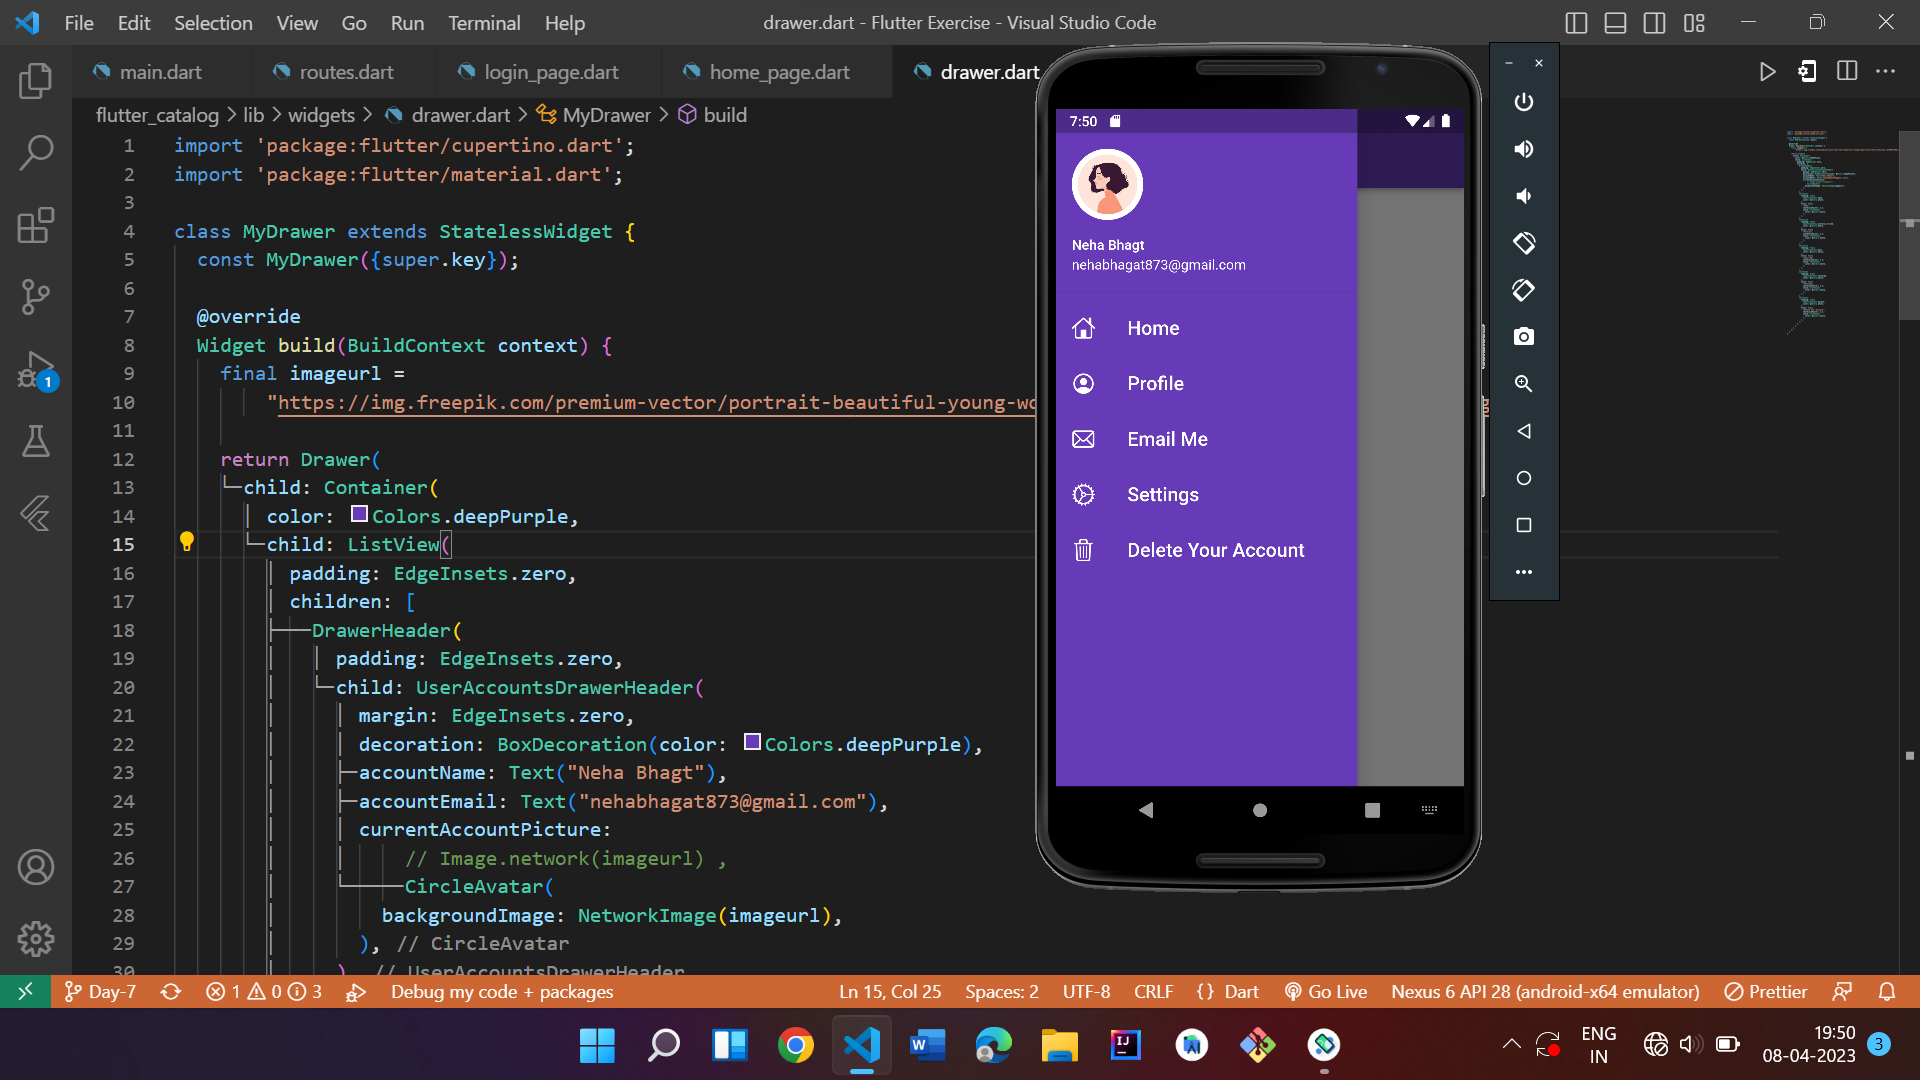Open emulator extended controls ellipsis
Viewport: 1920px width, 1080px height.
click(x=1523, y=572)
